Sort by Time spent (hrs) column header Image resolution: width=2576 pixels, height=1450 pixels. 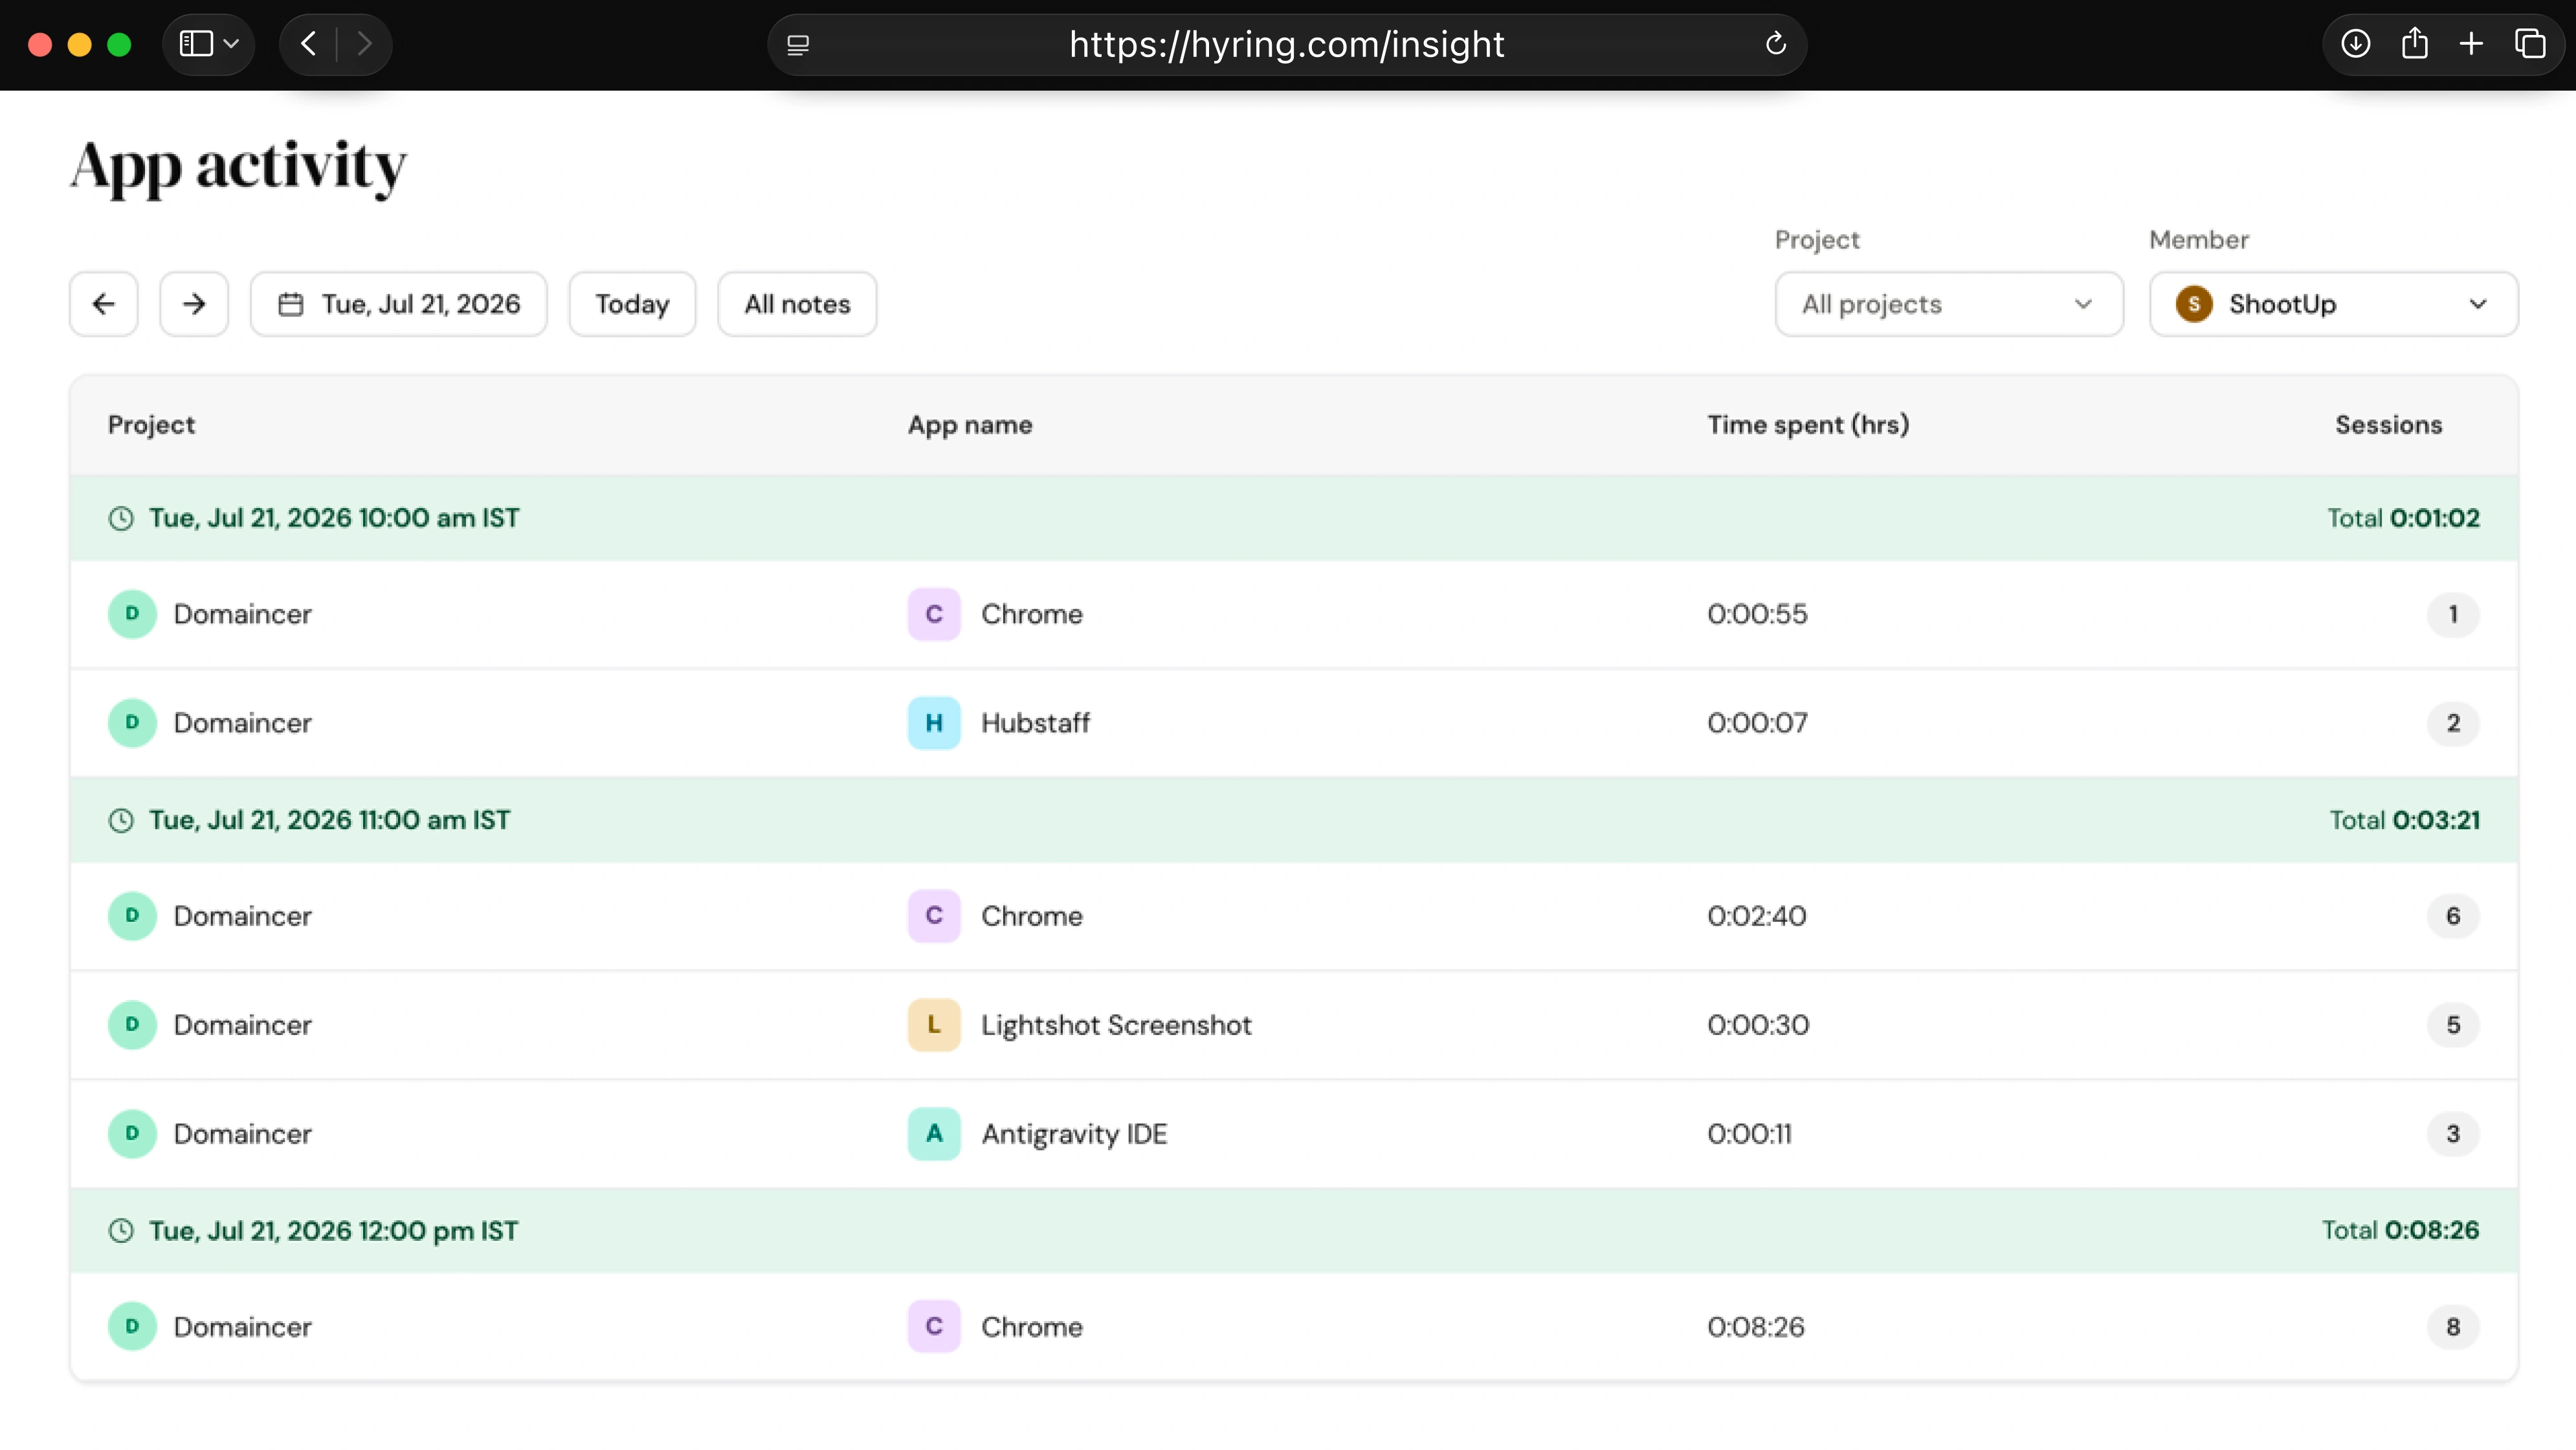coord(1808,425)
